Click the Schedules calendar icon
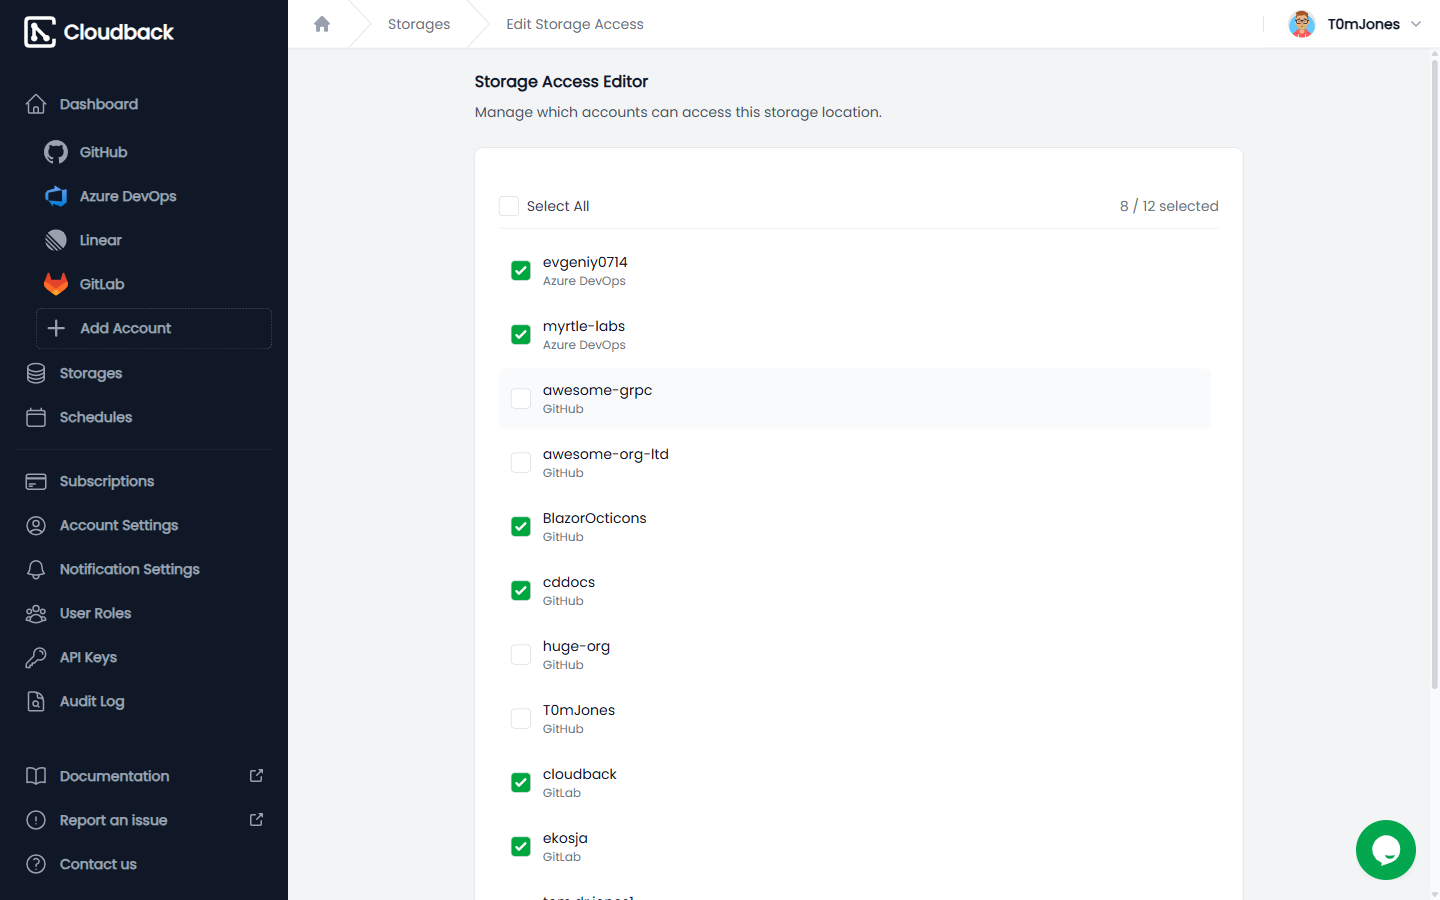 [36, 417]
